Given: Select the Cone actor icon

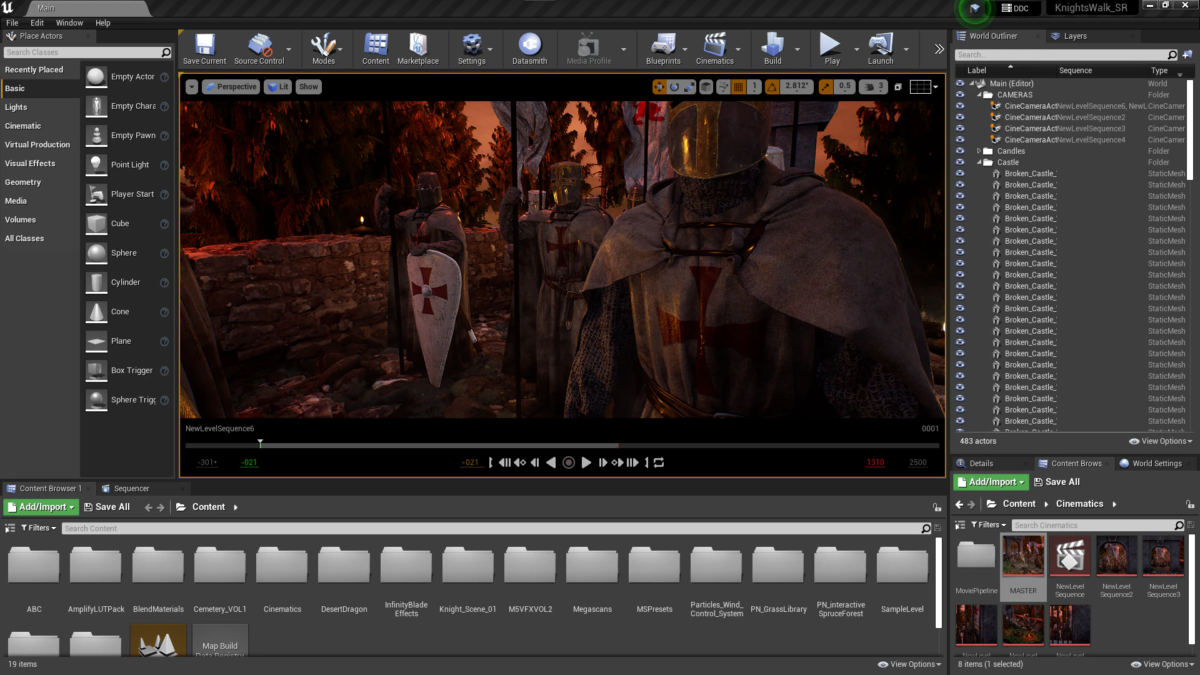Looking at the screenshot, I should click(96, 312).
